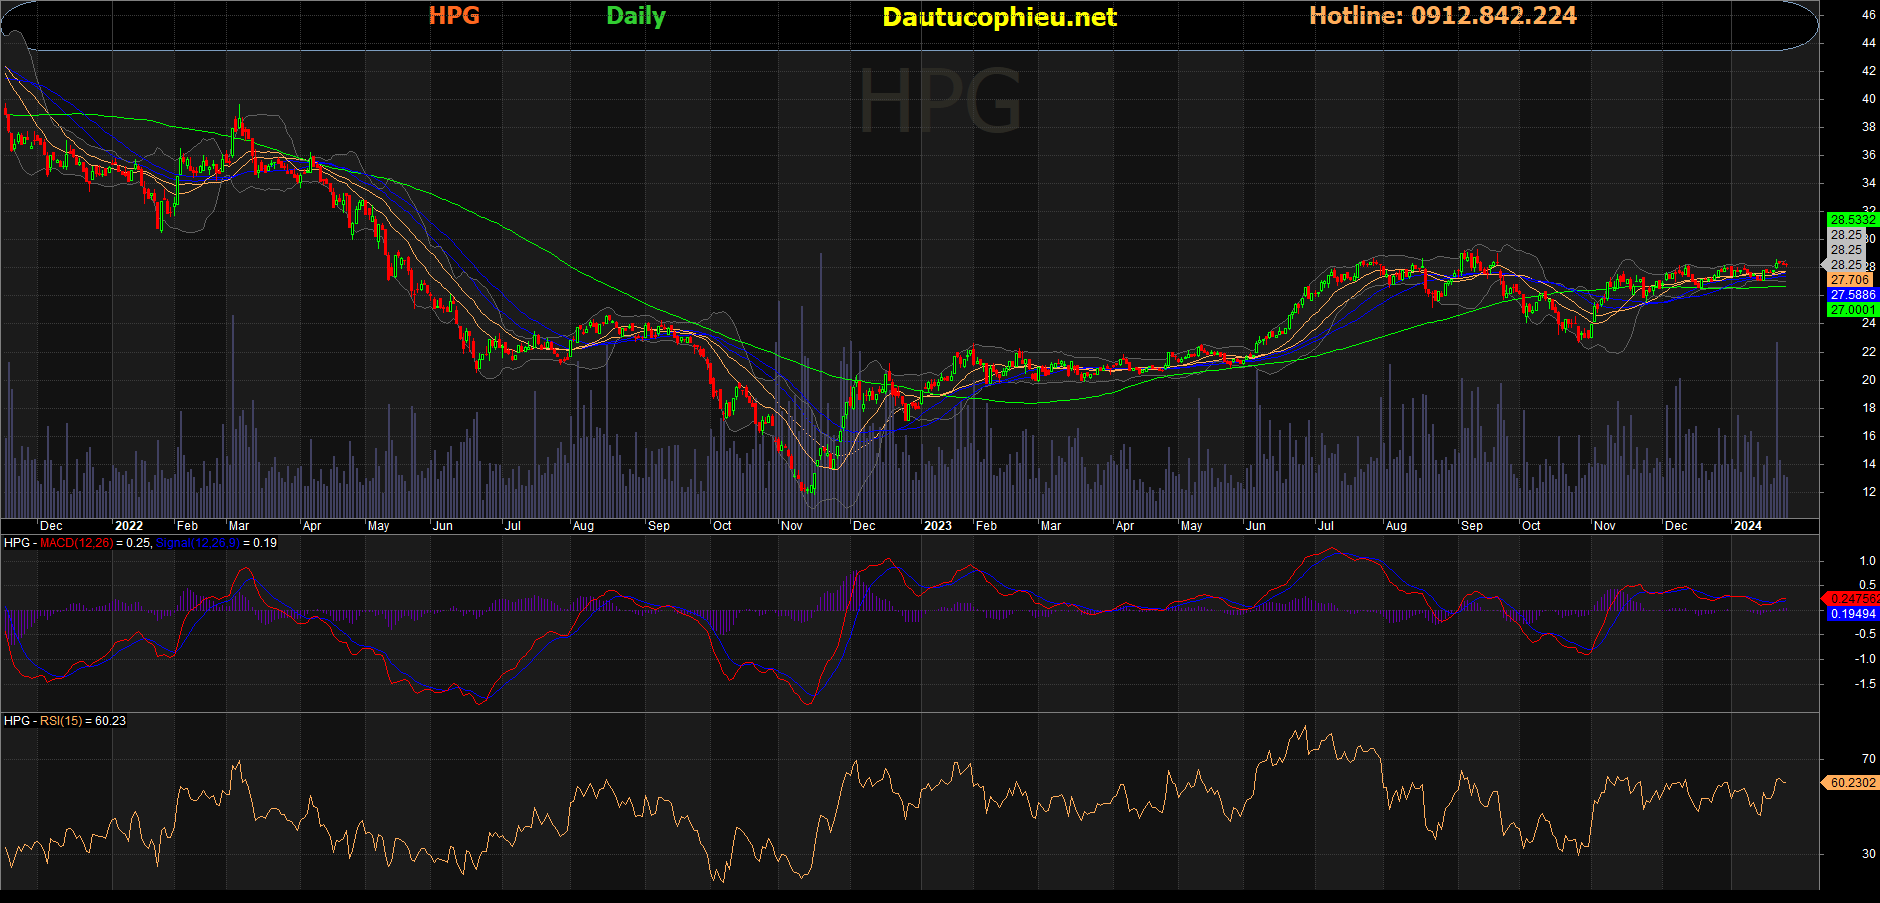Click the blue 0.19494 signal value tag

(x=1852, y=614)
